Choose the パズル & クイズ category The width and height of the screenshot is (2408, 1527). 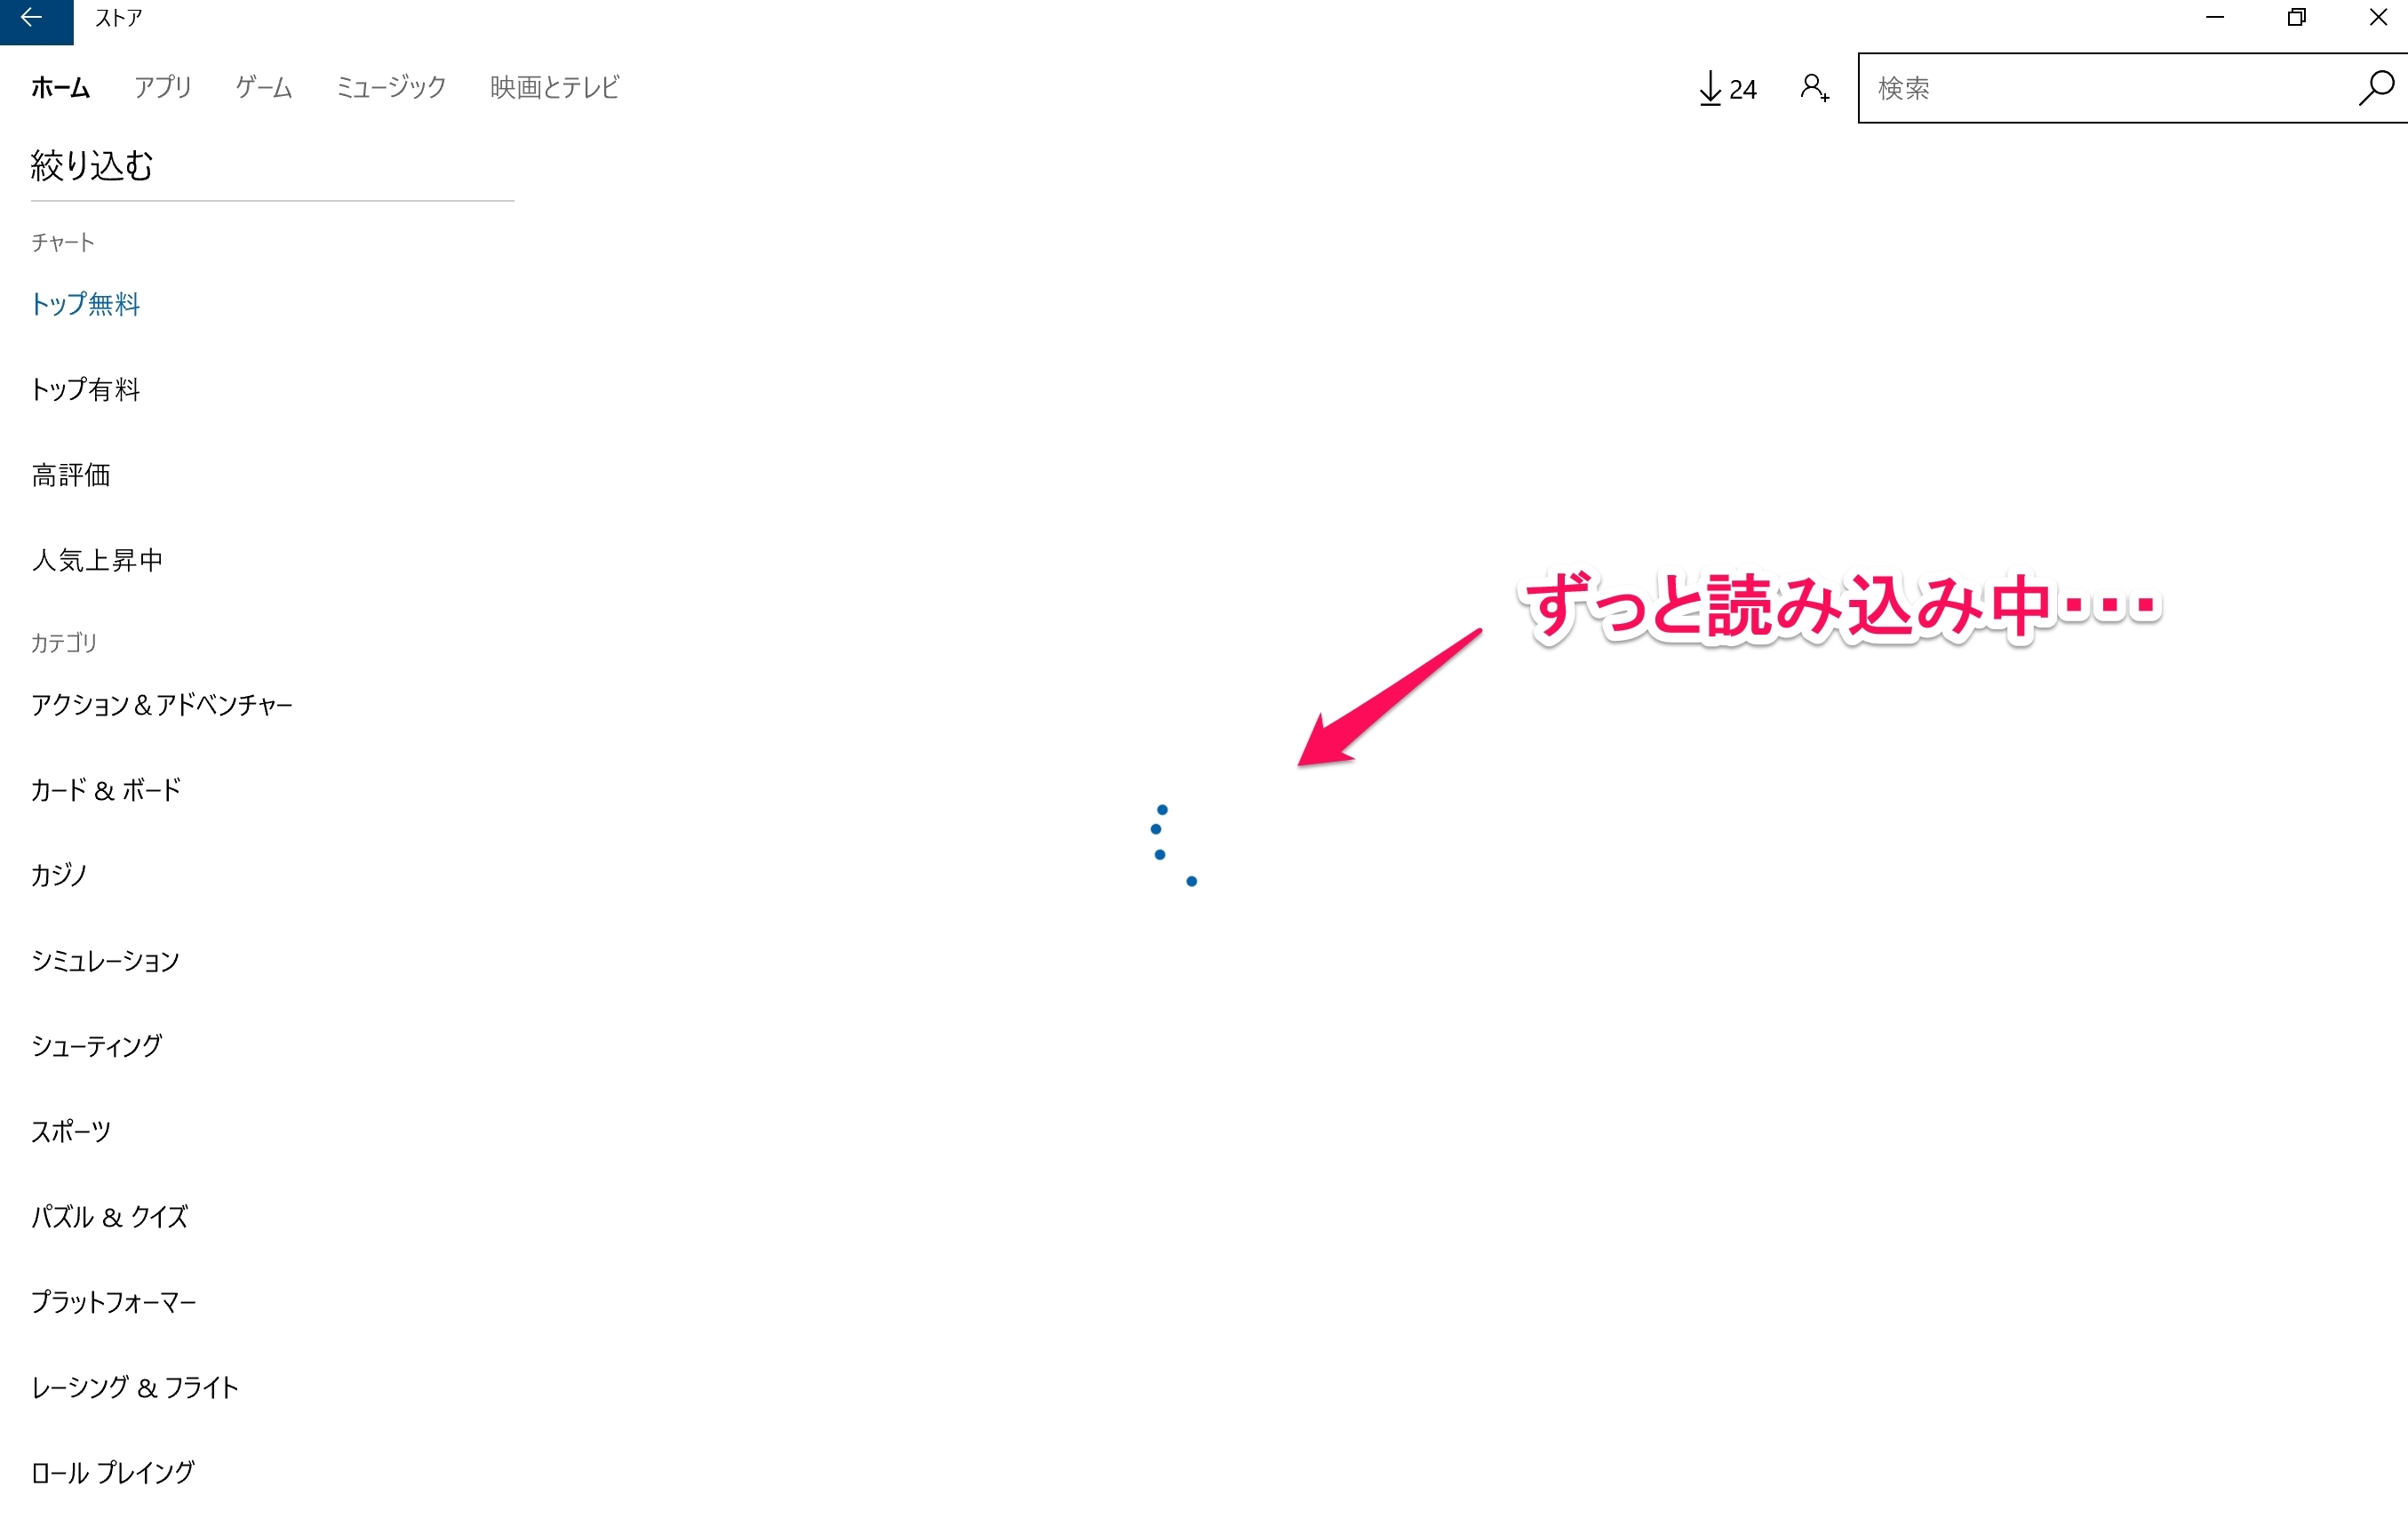point(110,1217)
